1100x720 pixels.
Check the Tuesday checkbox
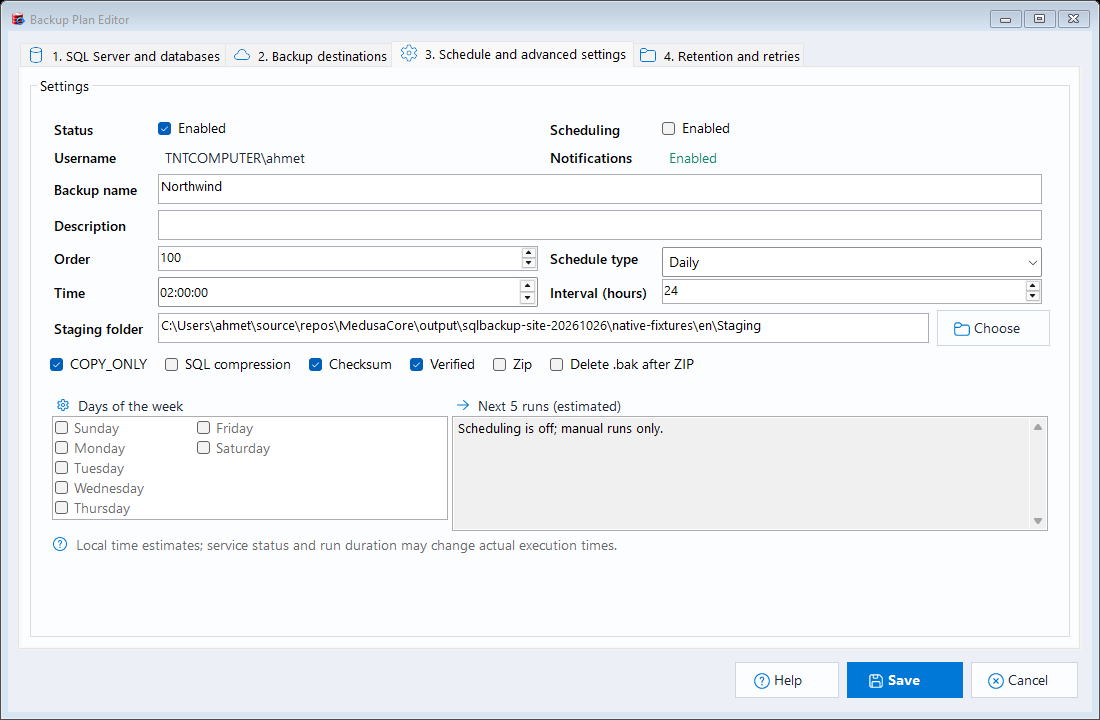(x=62, y=468)
